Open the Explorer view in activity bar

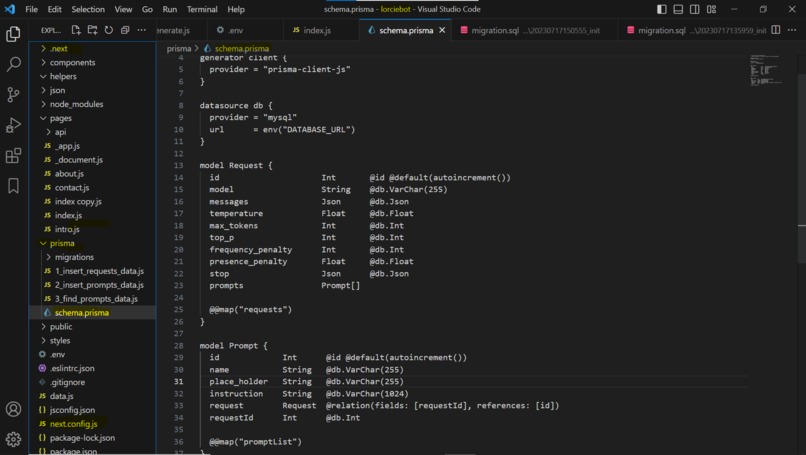pyautogui.click(x=13, y=34)
